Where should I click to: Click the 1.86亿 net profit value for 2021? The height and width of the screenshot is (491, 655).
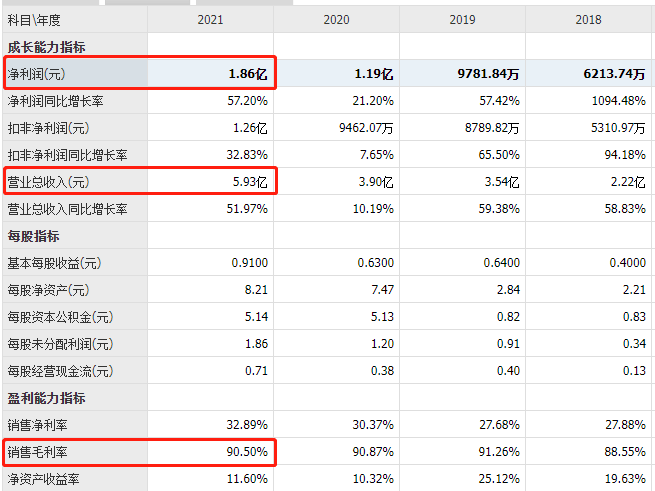247,74
